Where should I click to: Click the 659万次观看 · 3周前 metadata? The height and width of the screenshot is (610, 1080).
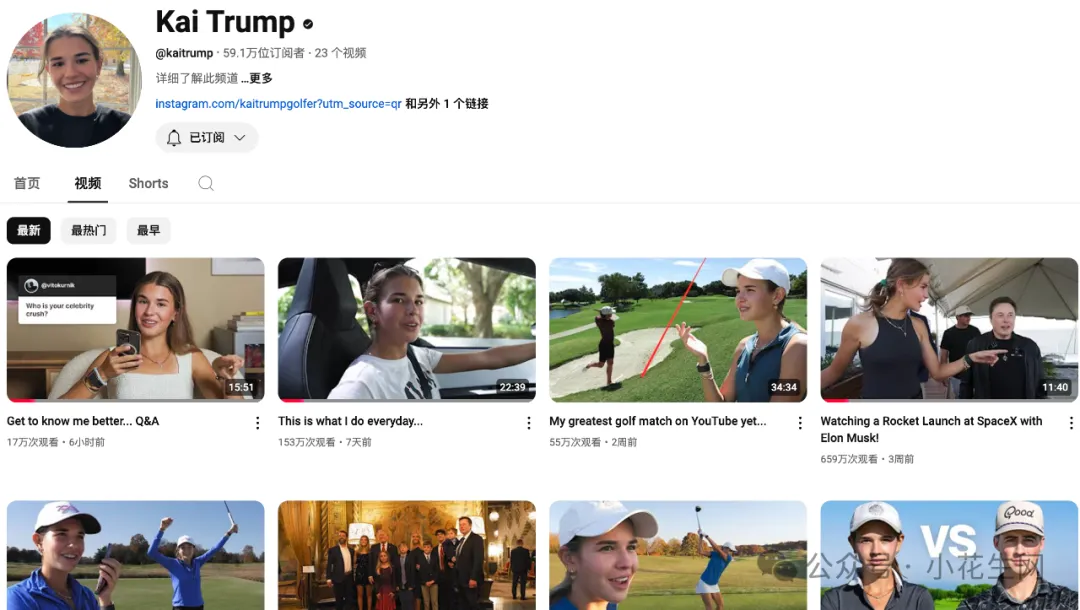[866, 459]
